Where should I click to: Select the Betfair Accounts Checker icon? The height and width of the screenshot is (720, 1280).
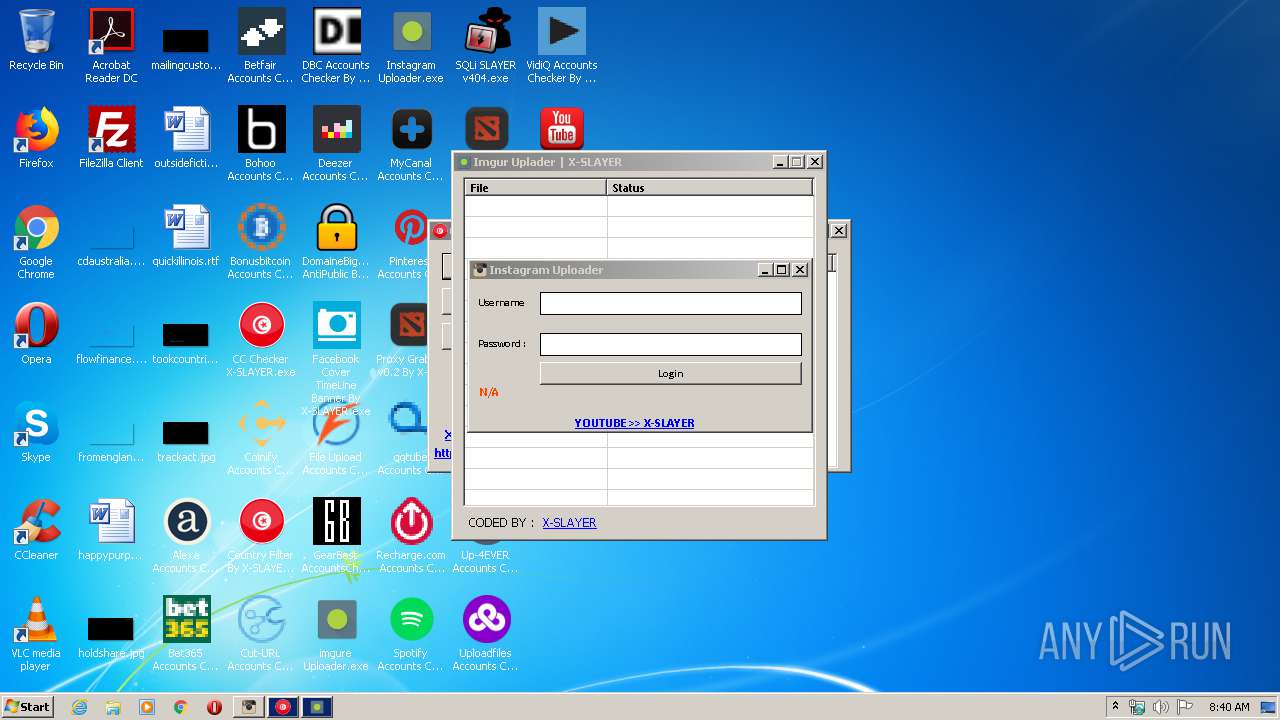(x=261, y=46)
